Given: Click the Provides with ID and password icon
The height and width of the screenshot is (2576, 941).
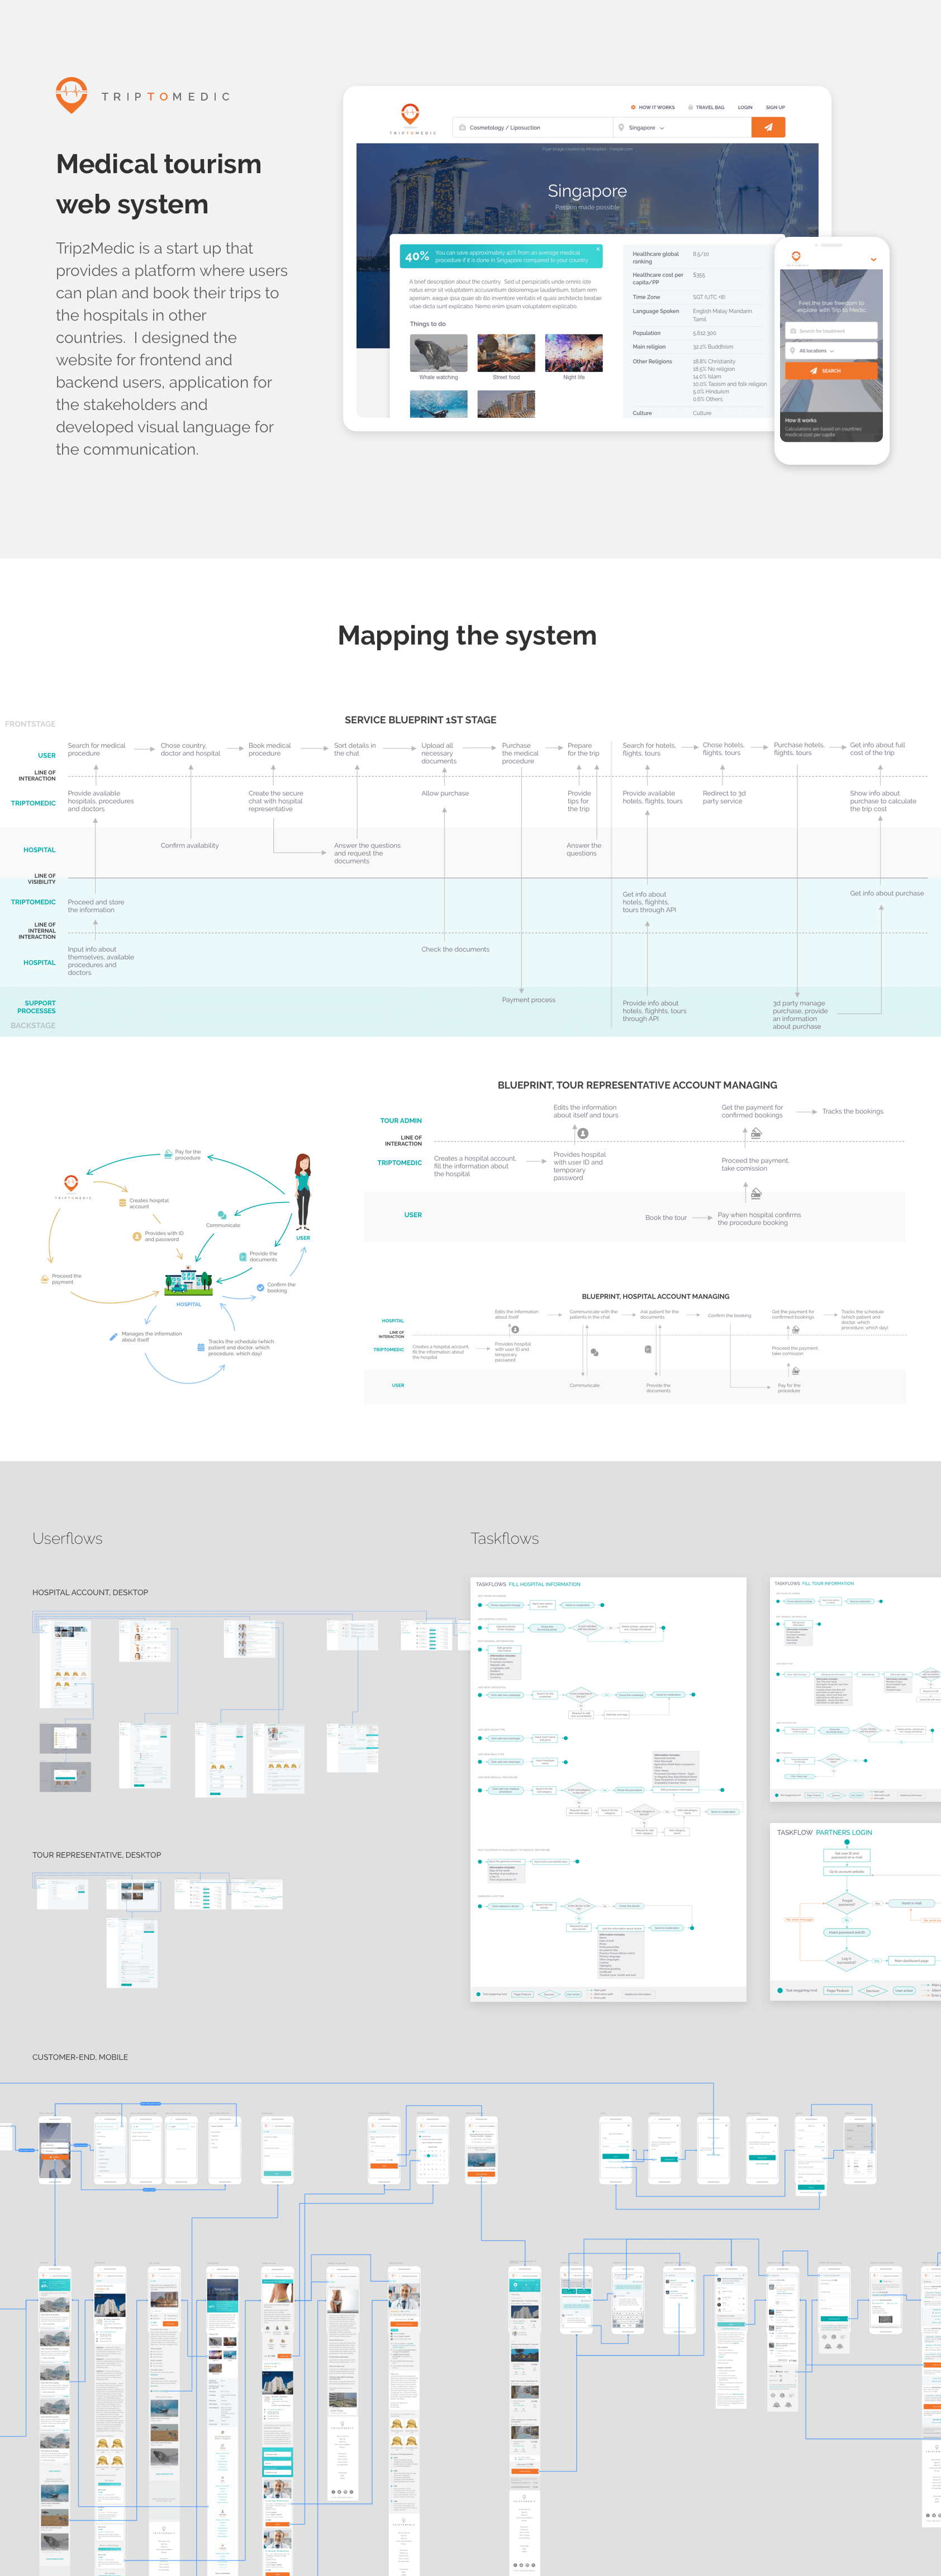Looking at the screenshot, I should coord(137,1236).
